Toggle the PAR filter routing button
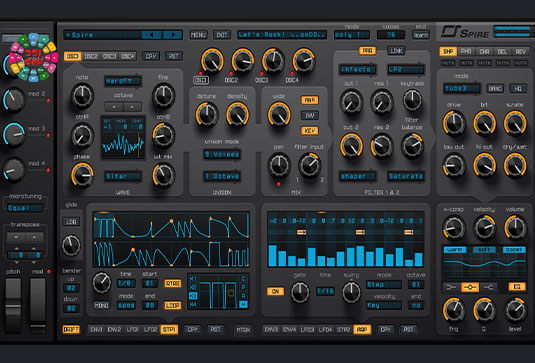 (x=367, y=51)
